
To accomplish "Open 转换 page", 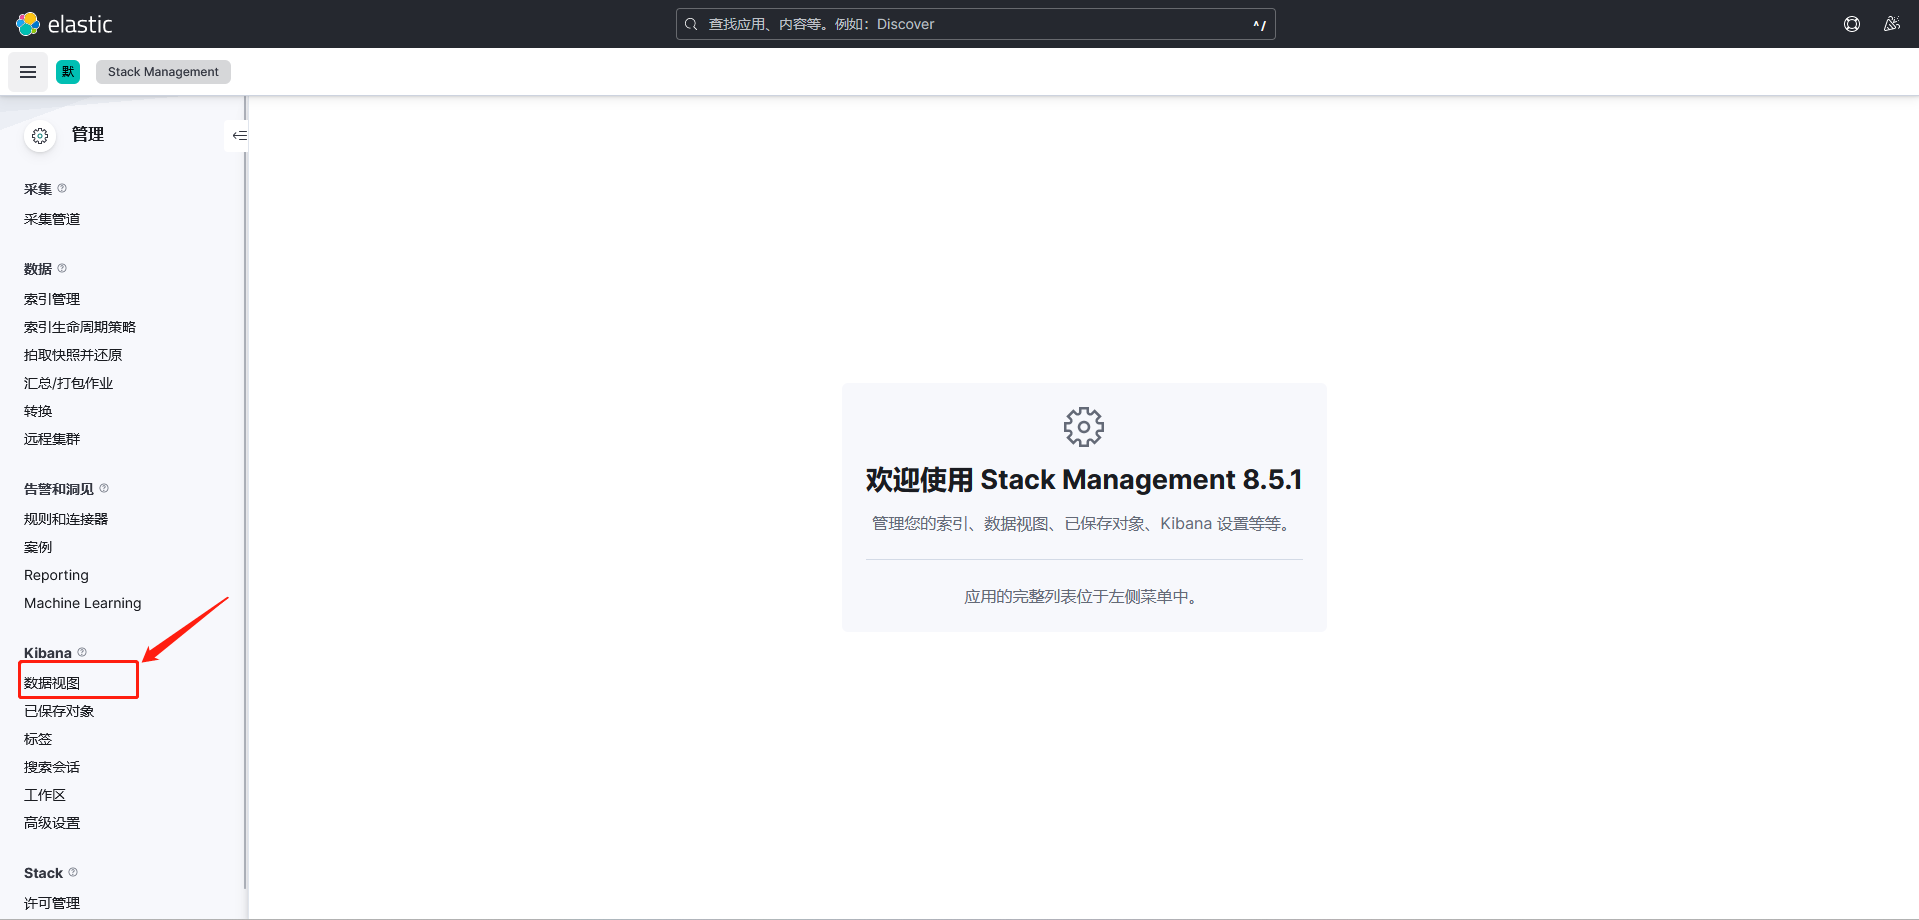I will point(38,411).
